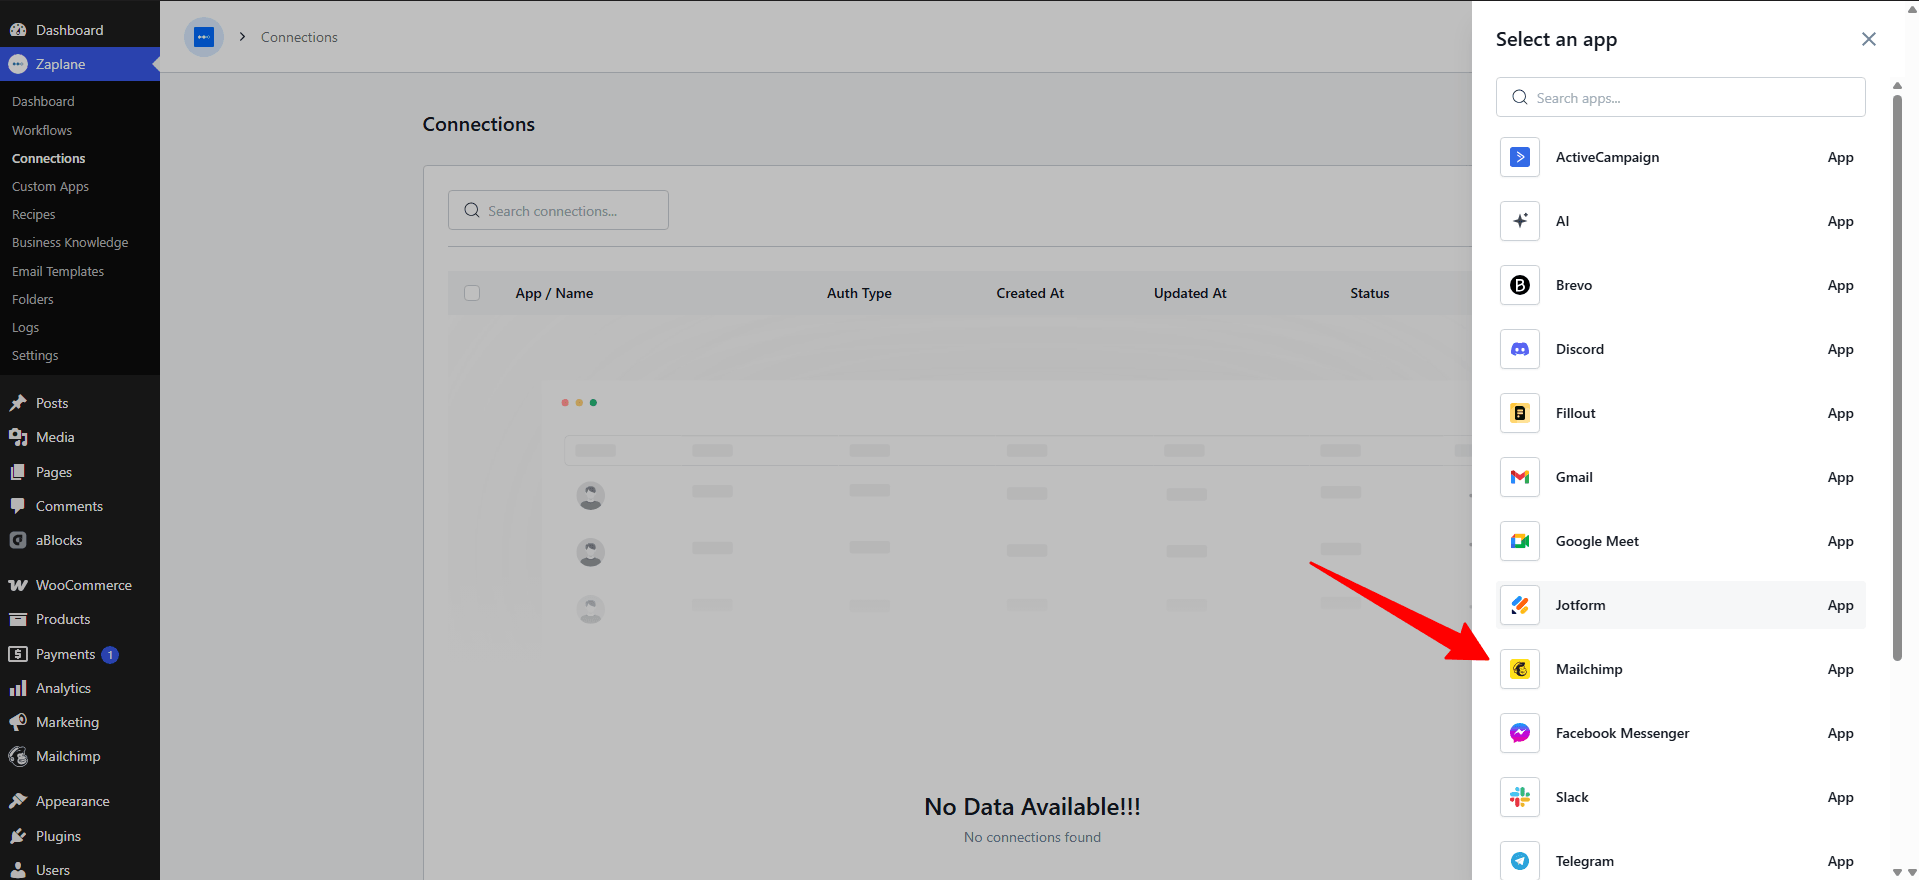Viewport: 1919px width, 880px height.
Task: Open Logs menu item
Action: click(x=25, y=327)
